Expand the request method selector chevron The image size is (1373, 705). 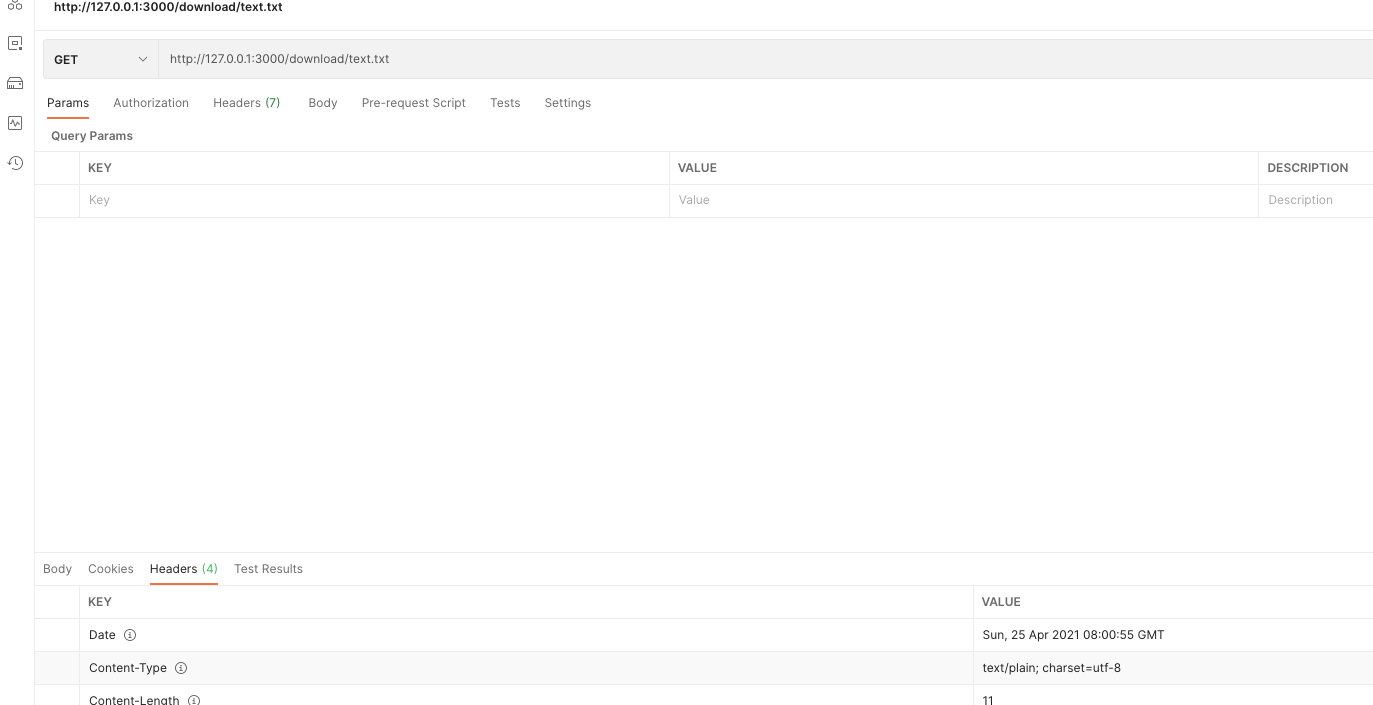tap(143, 59)
